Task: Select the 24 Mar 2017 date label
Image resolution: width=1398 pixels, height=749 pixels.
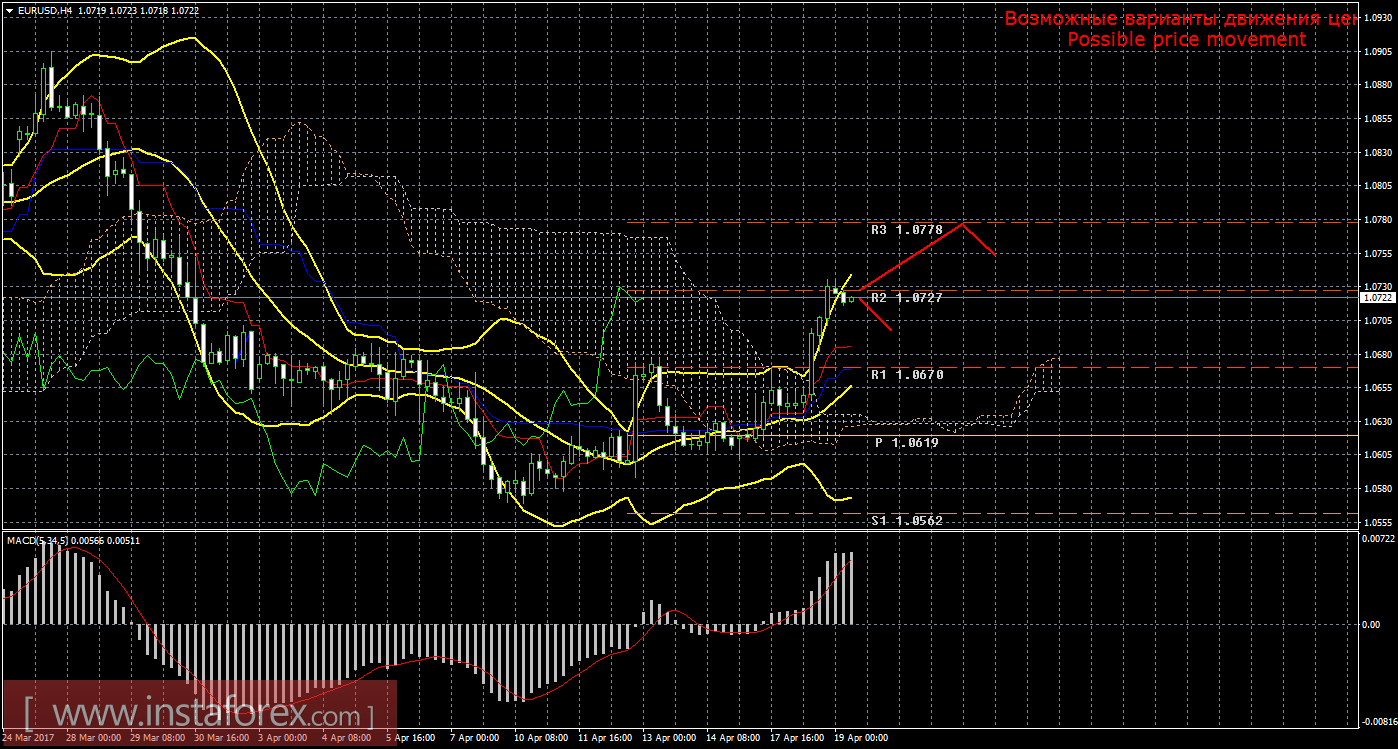Action: coord(28,738)
